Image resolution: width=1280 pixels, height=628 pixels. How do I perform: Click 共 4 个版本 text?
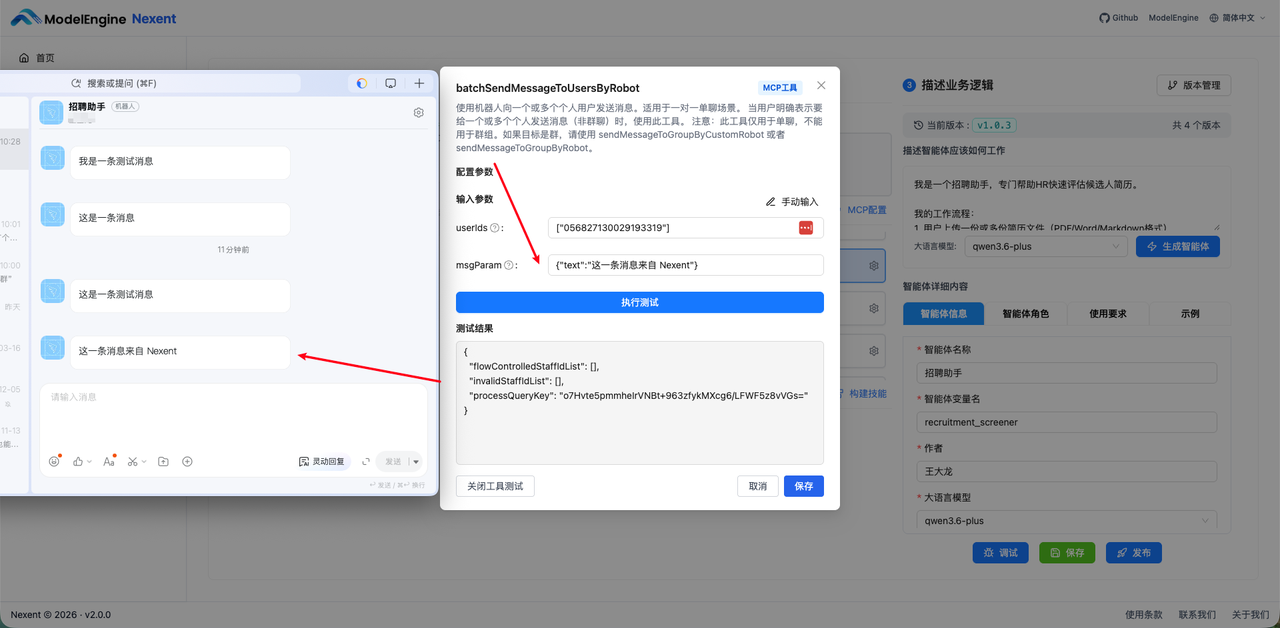(x=1196, y=125)
